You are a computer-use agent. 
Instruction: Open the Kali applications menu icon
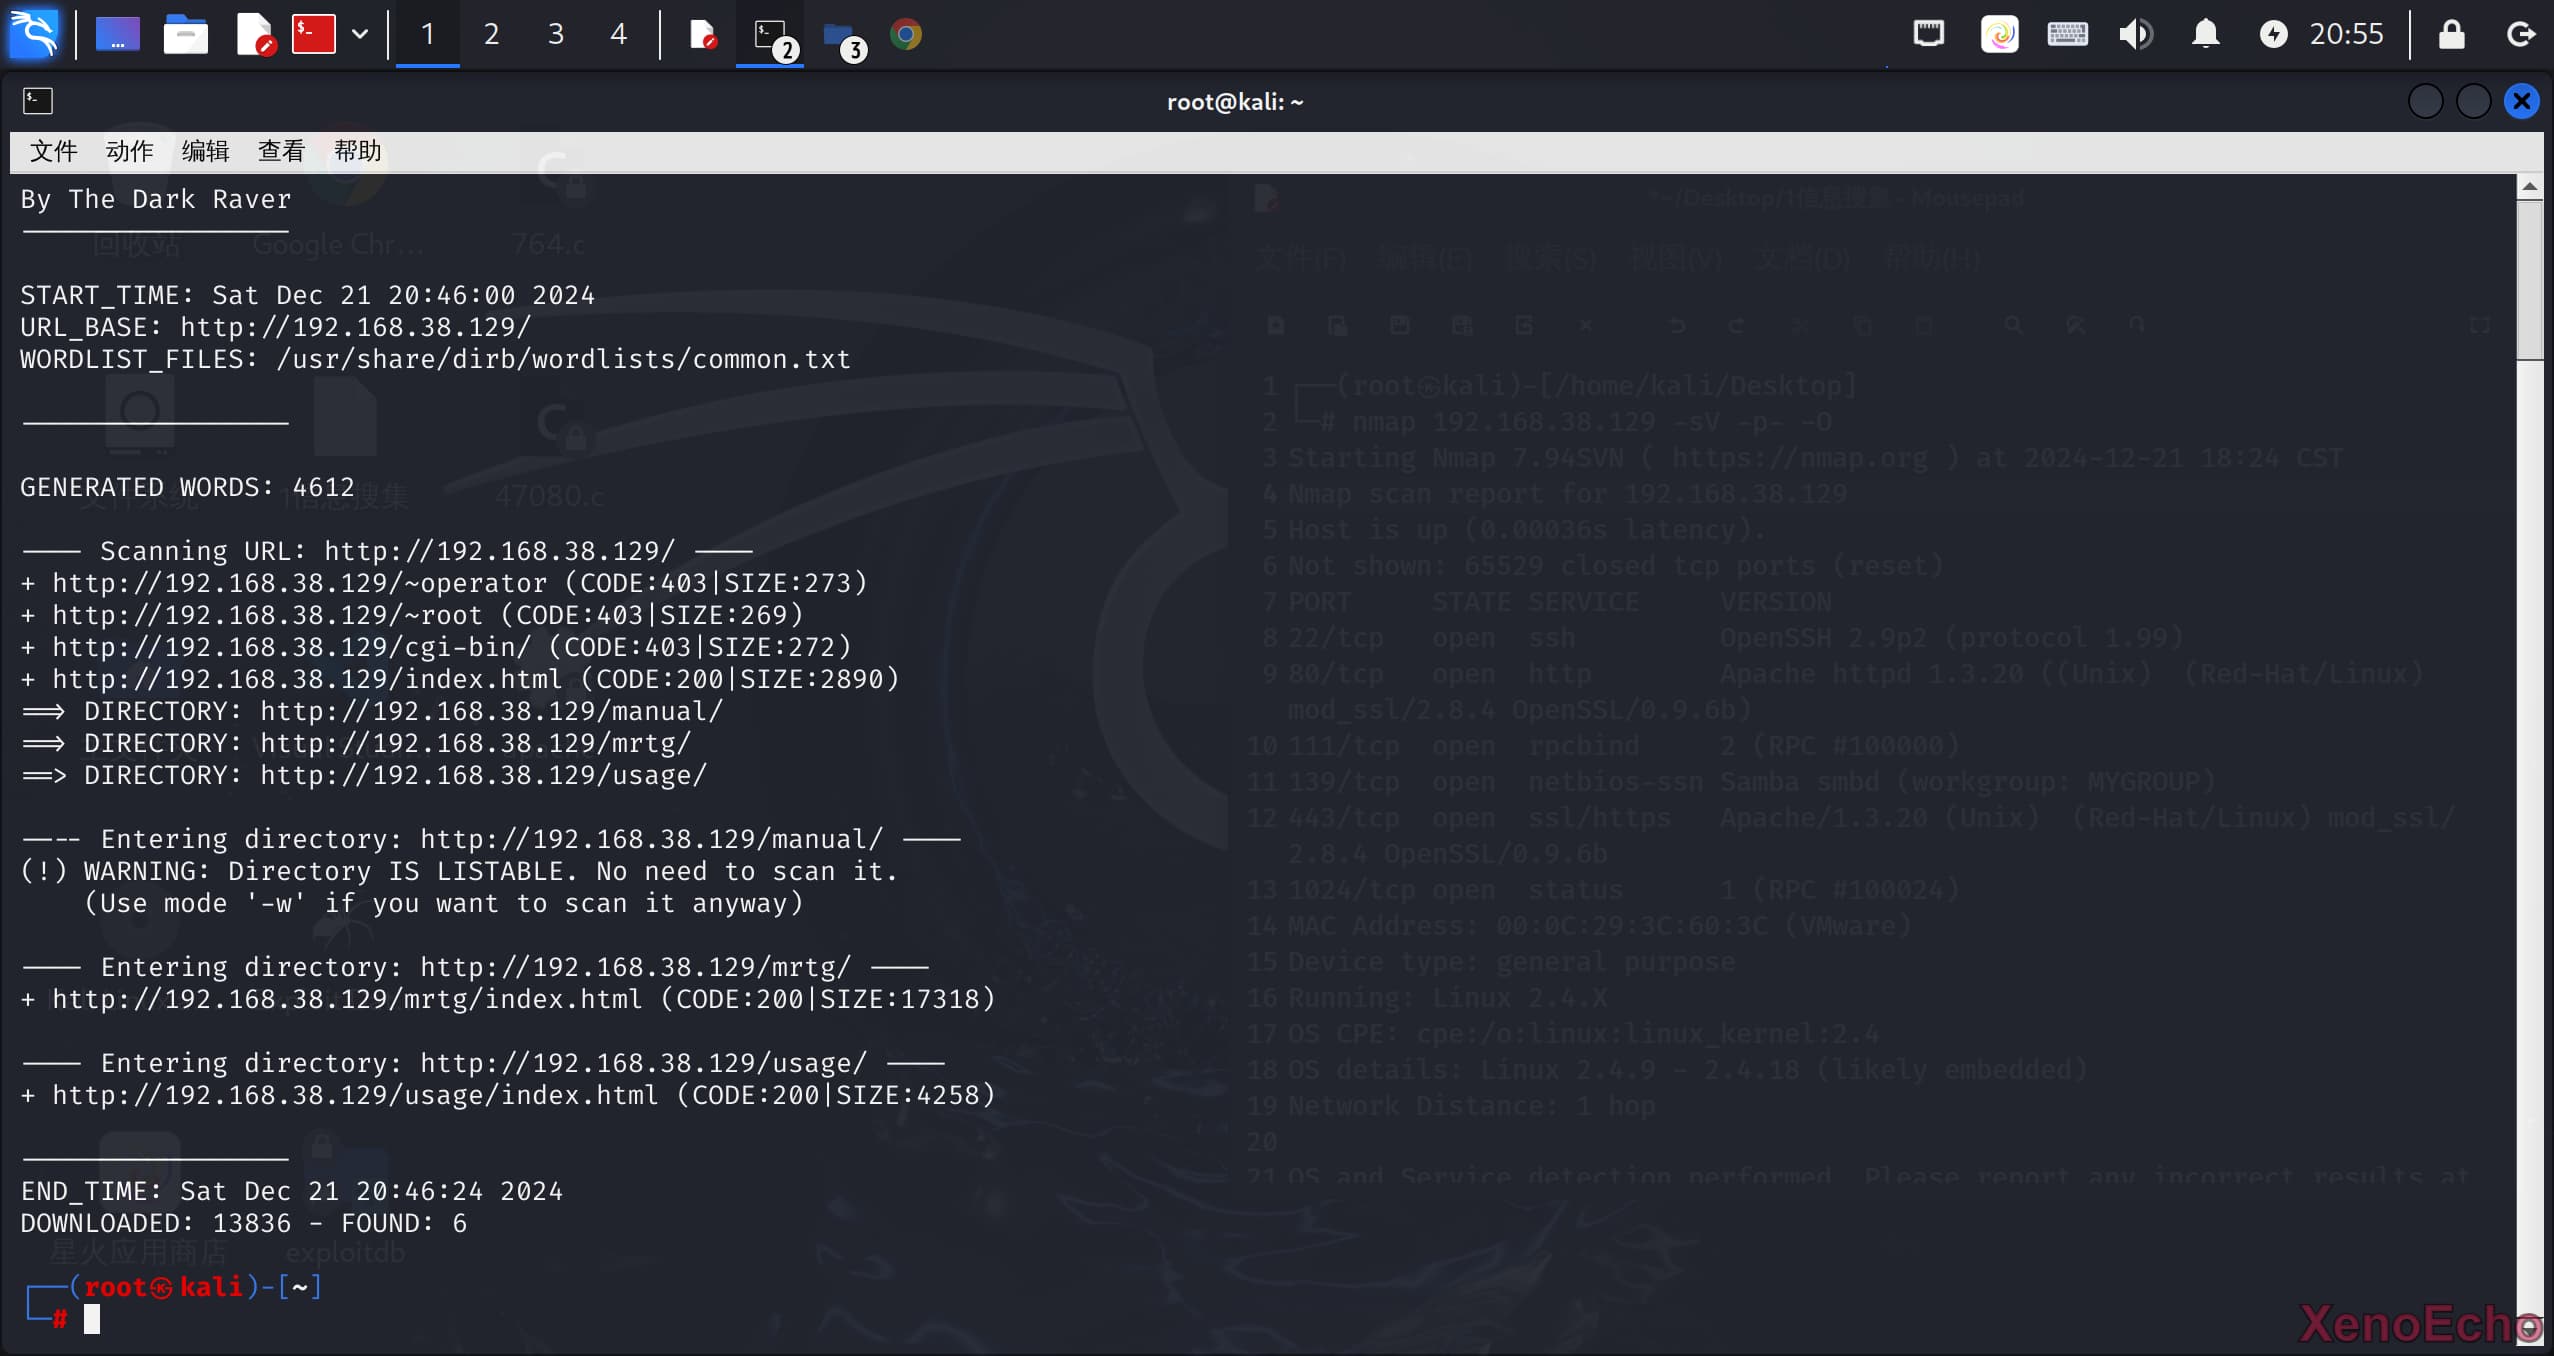coord(34,34)
